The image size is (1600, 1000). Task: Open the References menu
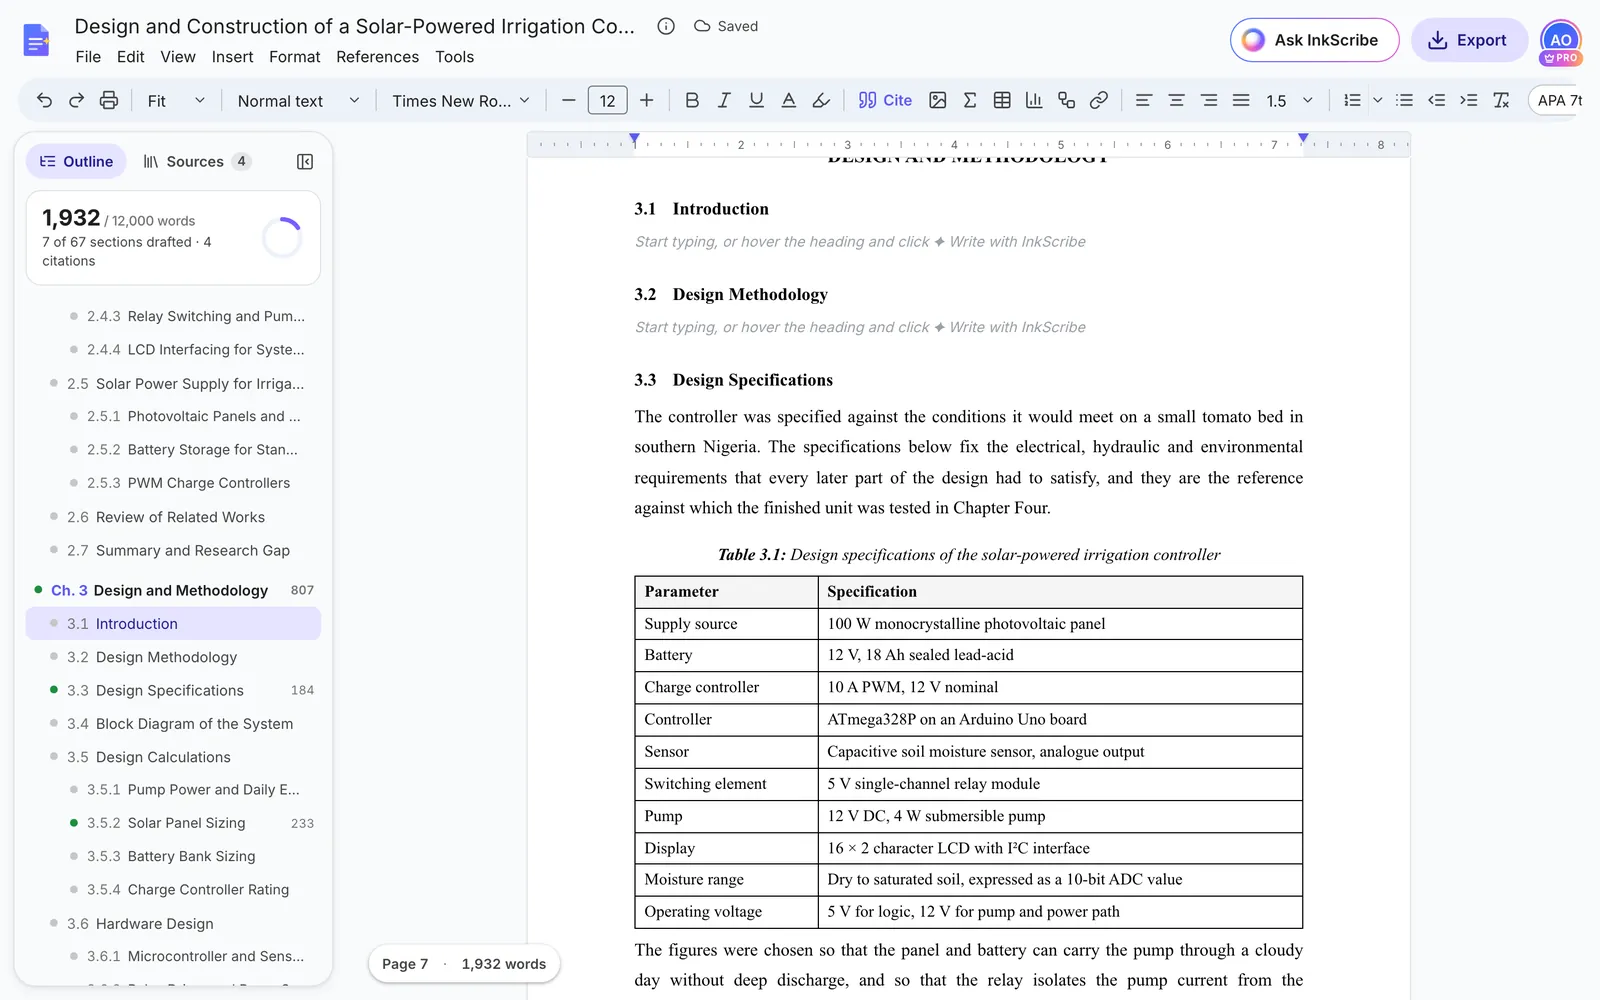(377, 57)
